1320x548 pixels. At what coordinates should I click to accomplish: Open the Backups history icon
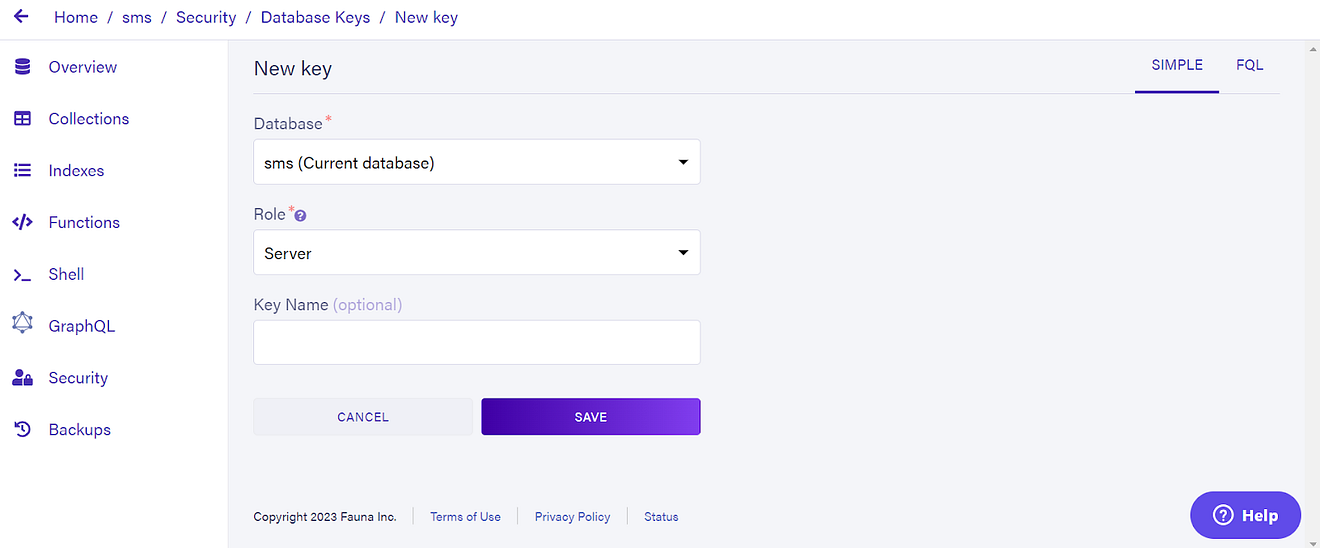pyautogui.click(x=22, y=430)
